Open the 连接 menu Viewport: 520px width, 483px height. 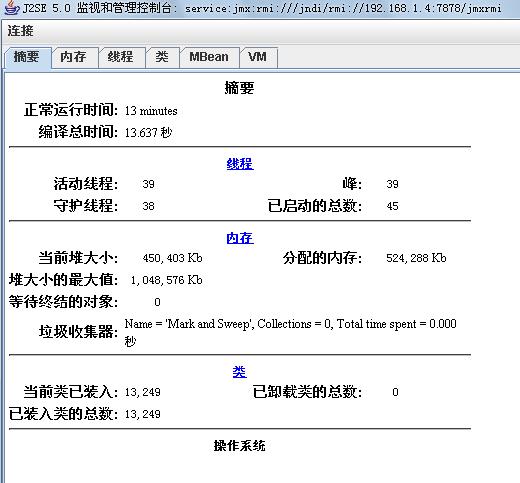tap(20, 31)
